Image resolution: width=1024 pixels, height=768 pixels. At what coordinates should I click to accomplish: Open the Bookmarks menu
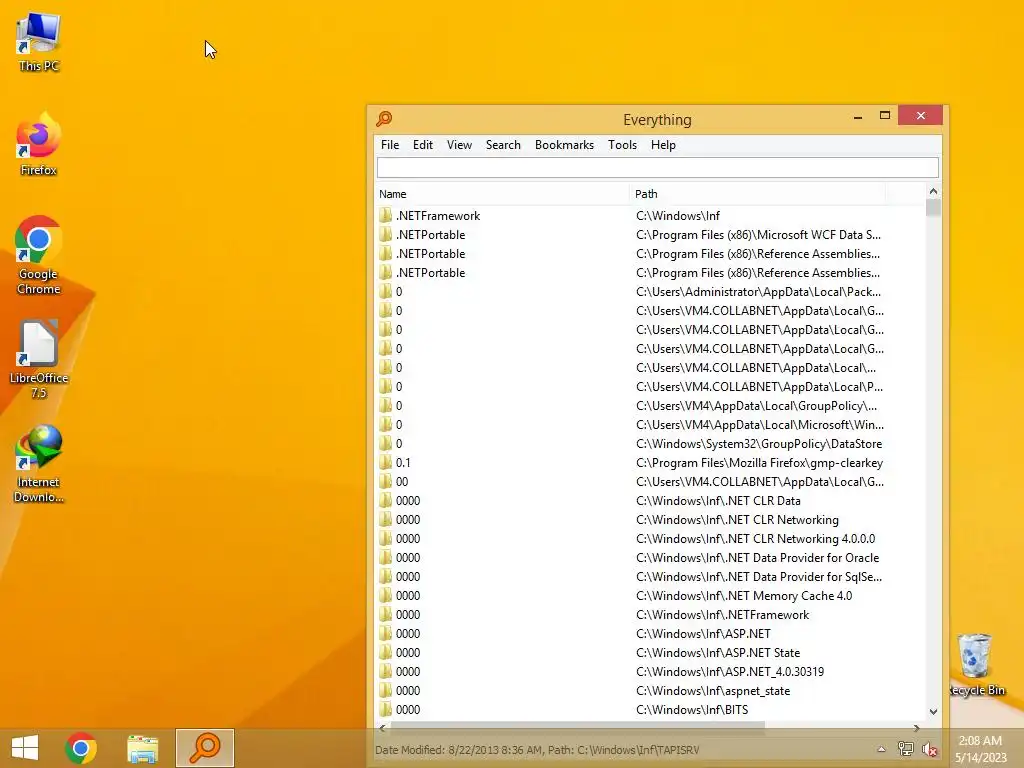564,145
